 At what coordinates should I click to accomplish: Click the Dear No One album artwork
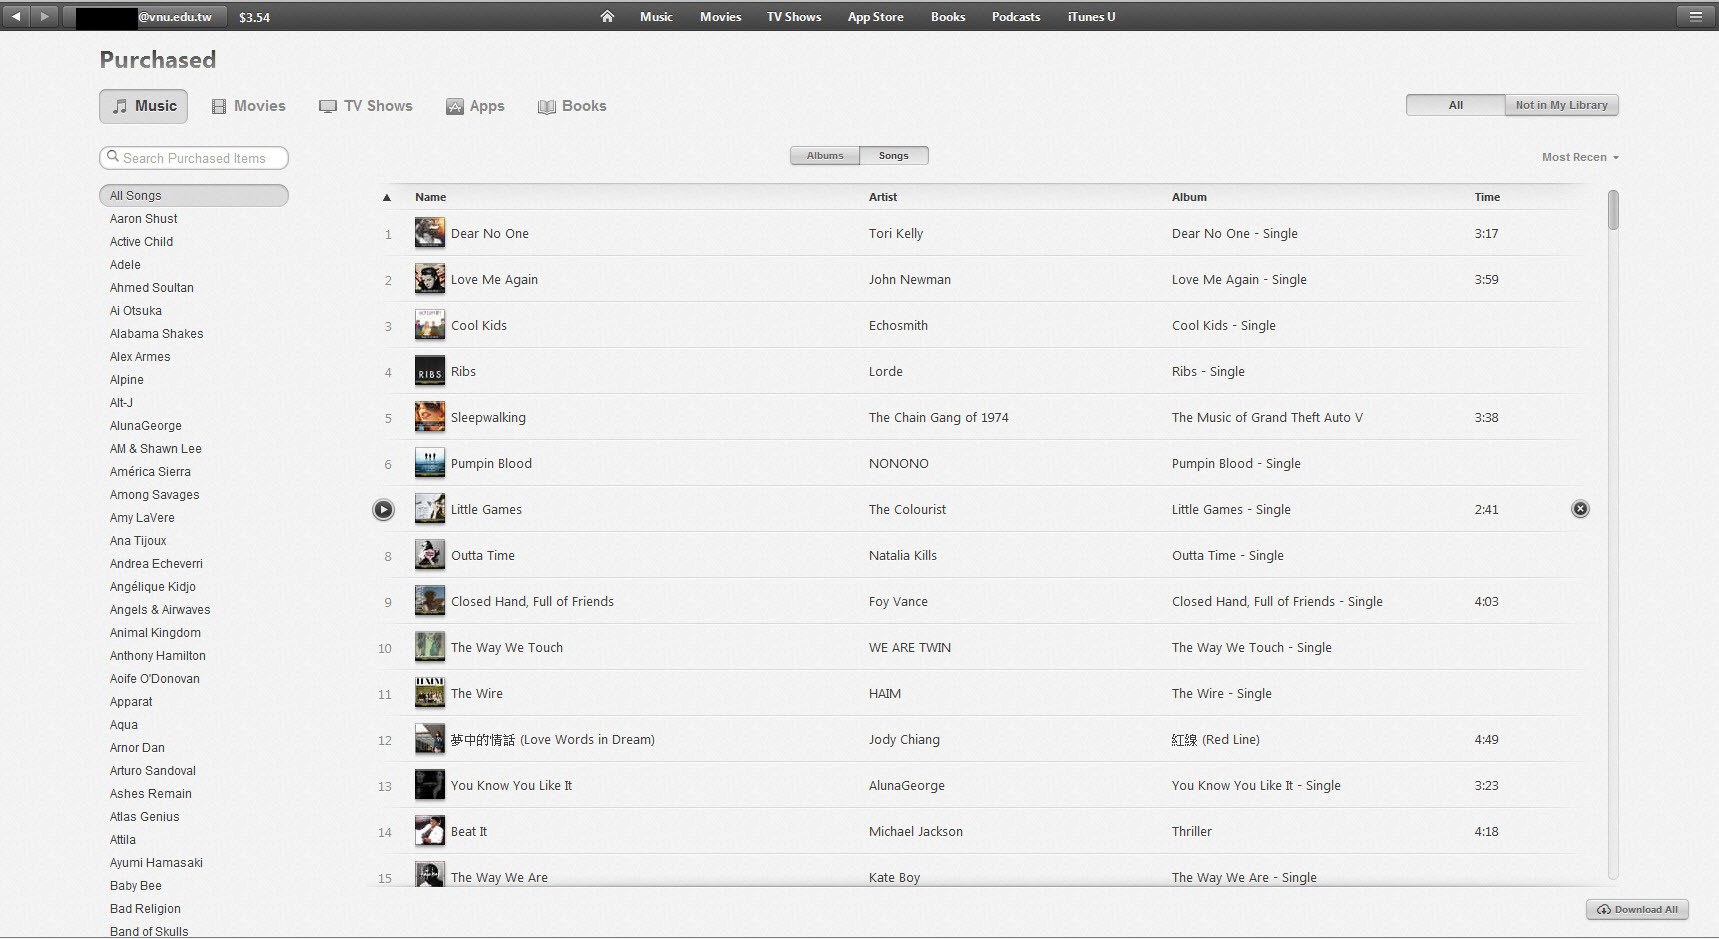[x=430, y=233]
